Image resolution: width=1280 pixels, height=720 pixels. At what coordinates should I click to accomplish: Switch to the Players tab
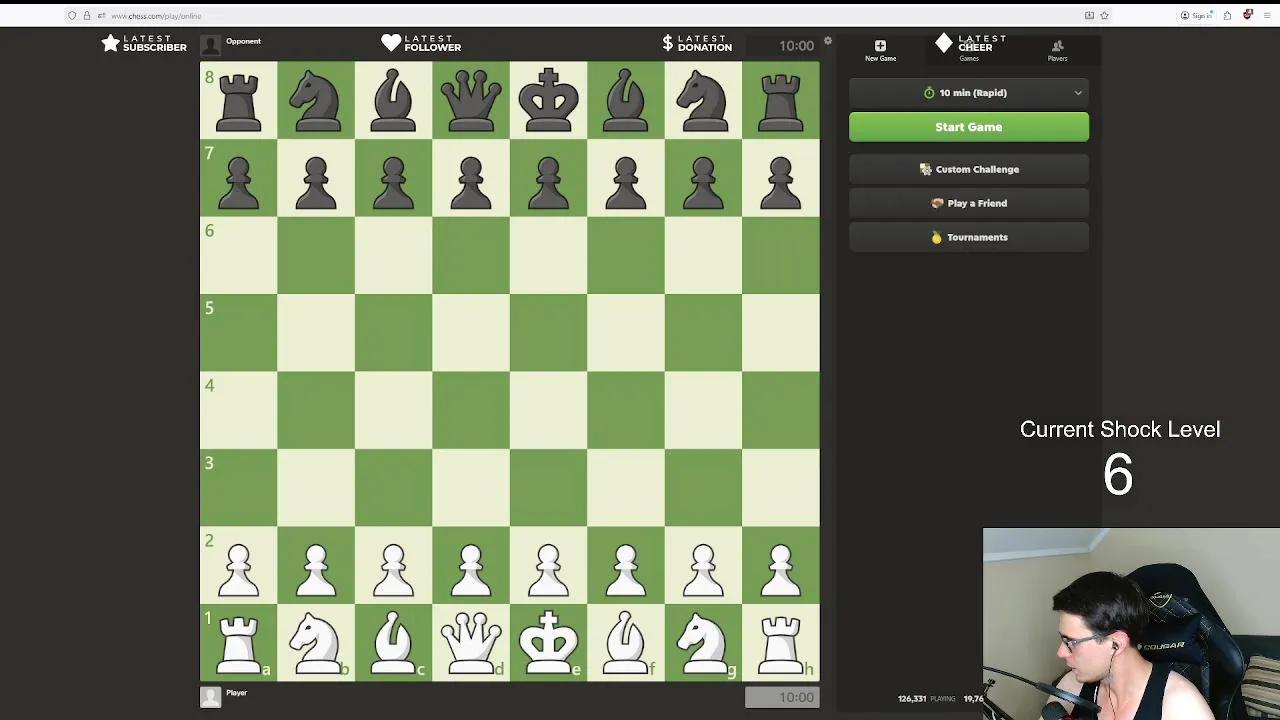click(x=1057, y=50)
